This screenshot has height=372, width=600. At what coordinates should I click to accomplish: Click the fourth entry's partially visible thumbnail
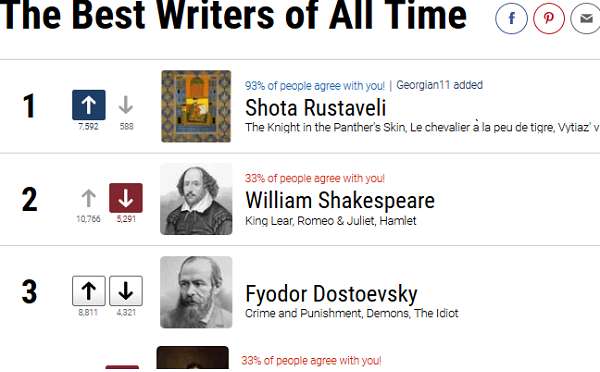pyautogui.click(x=192, y=357)
